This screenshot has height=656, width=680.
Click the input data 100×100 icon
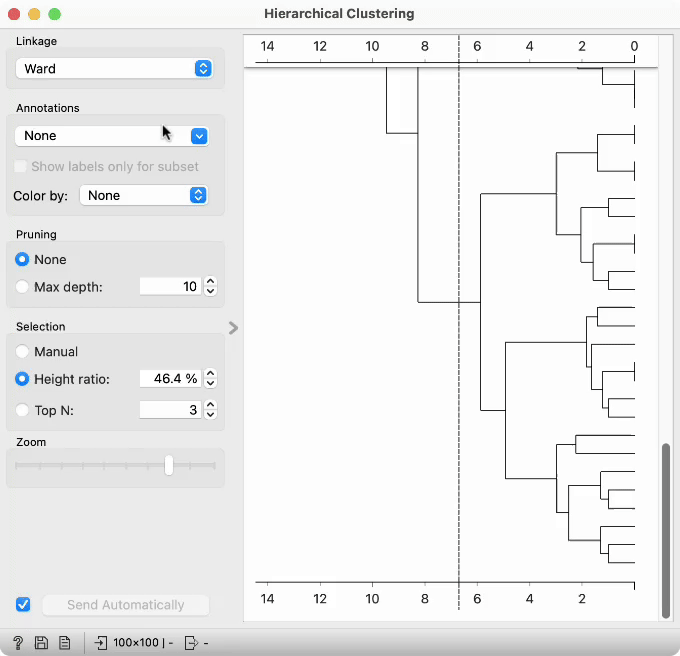point(101,643)
